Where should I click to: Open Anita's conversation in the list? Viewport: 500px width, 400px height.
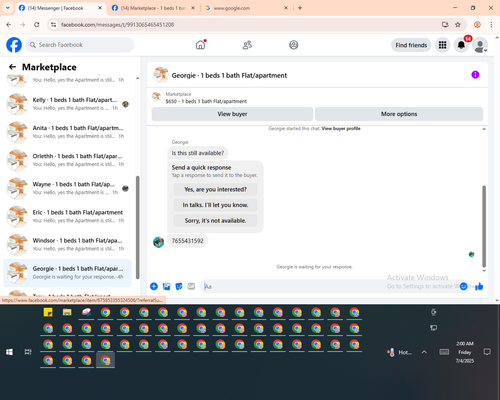(x=68, y=132)
